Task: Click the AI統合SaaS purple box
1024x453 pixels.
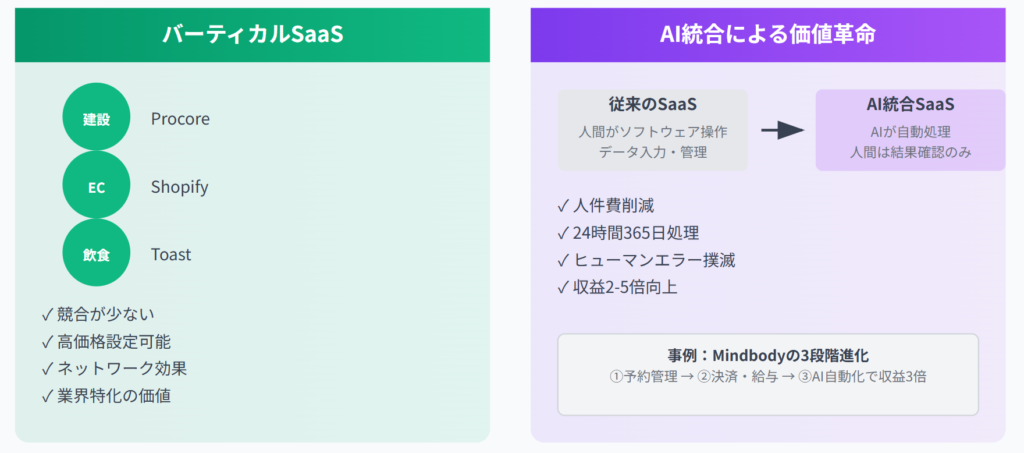Action: (910, 130)
